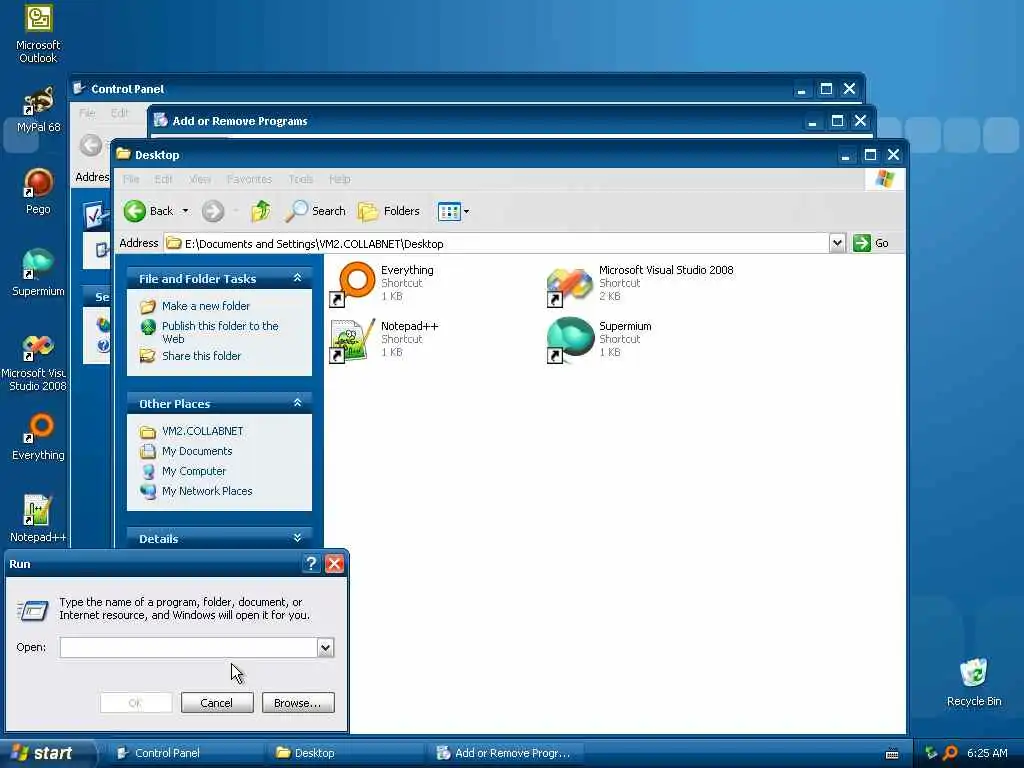Click the green Back arrow button
1024x768 pixels.
click(148, 211)
